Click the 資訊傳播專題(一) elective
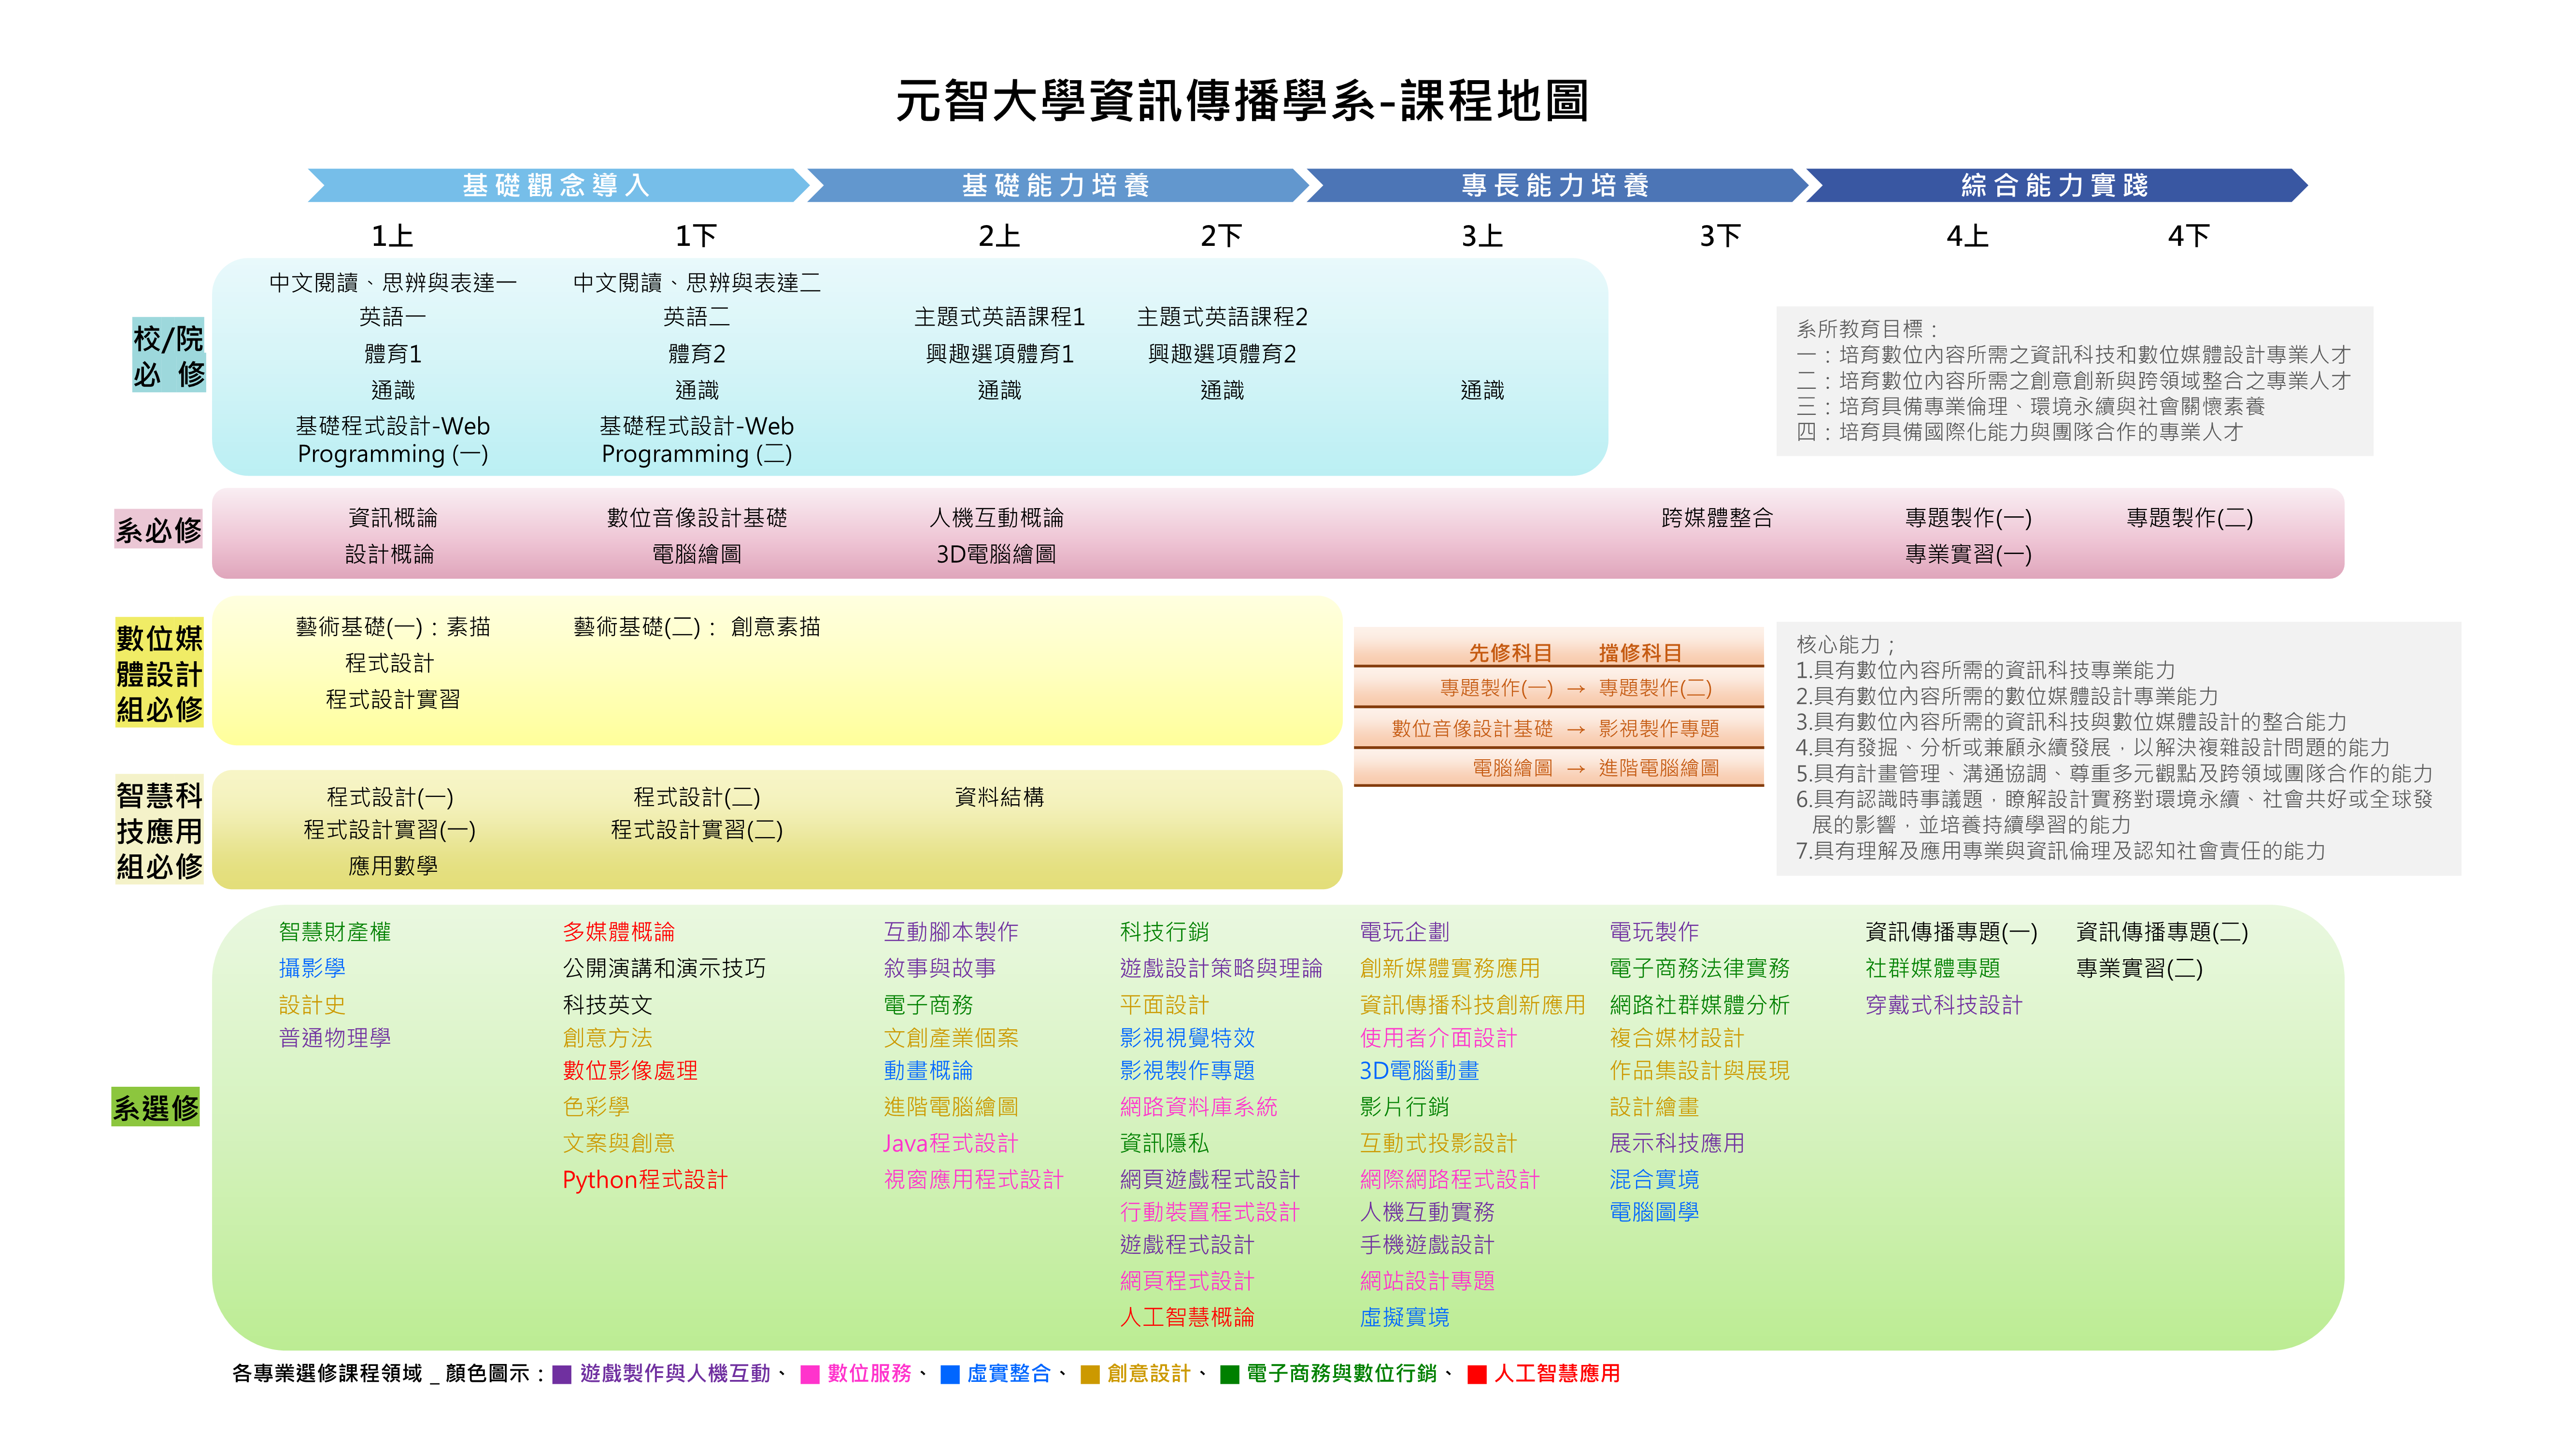Viewport: 2576px width, 1449px height. point(1951,932)
